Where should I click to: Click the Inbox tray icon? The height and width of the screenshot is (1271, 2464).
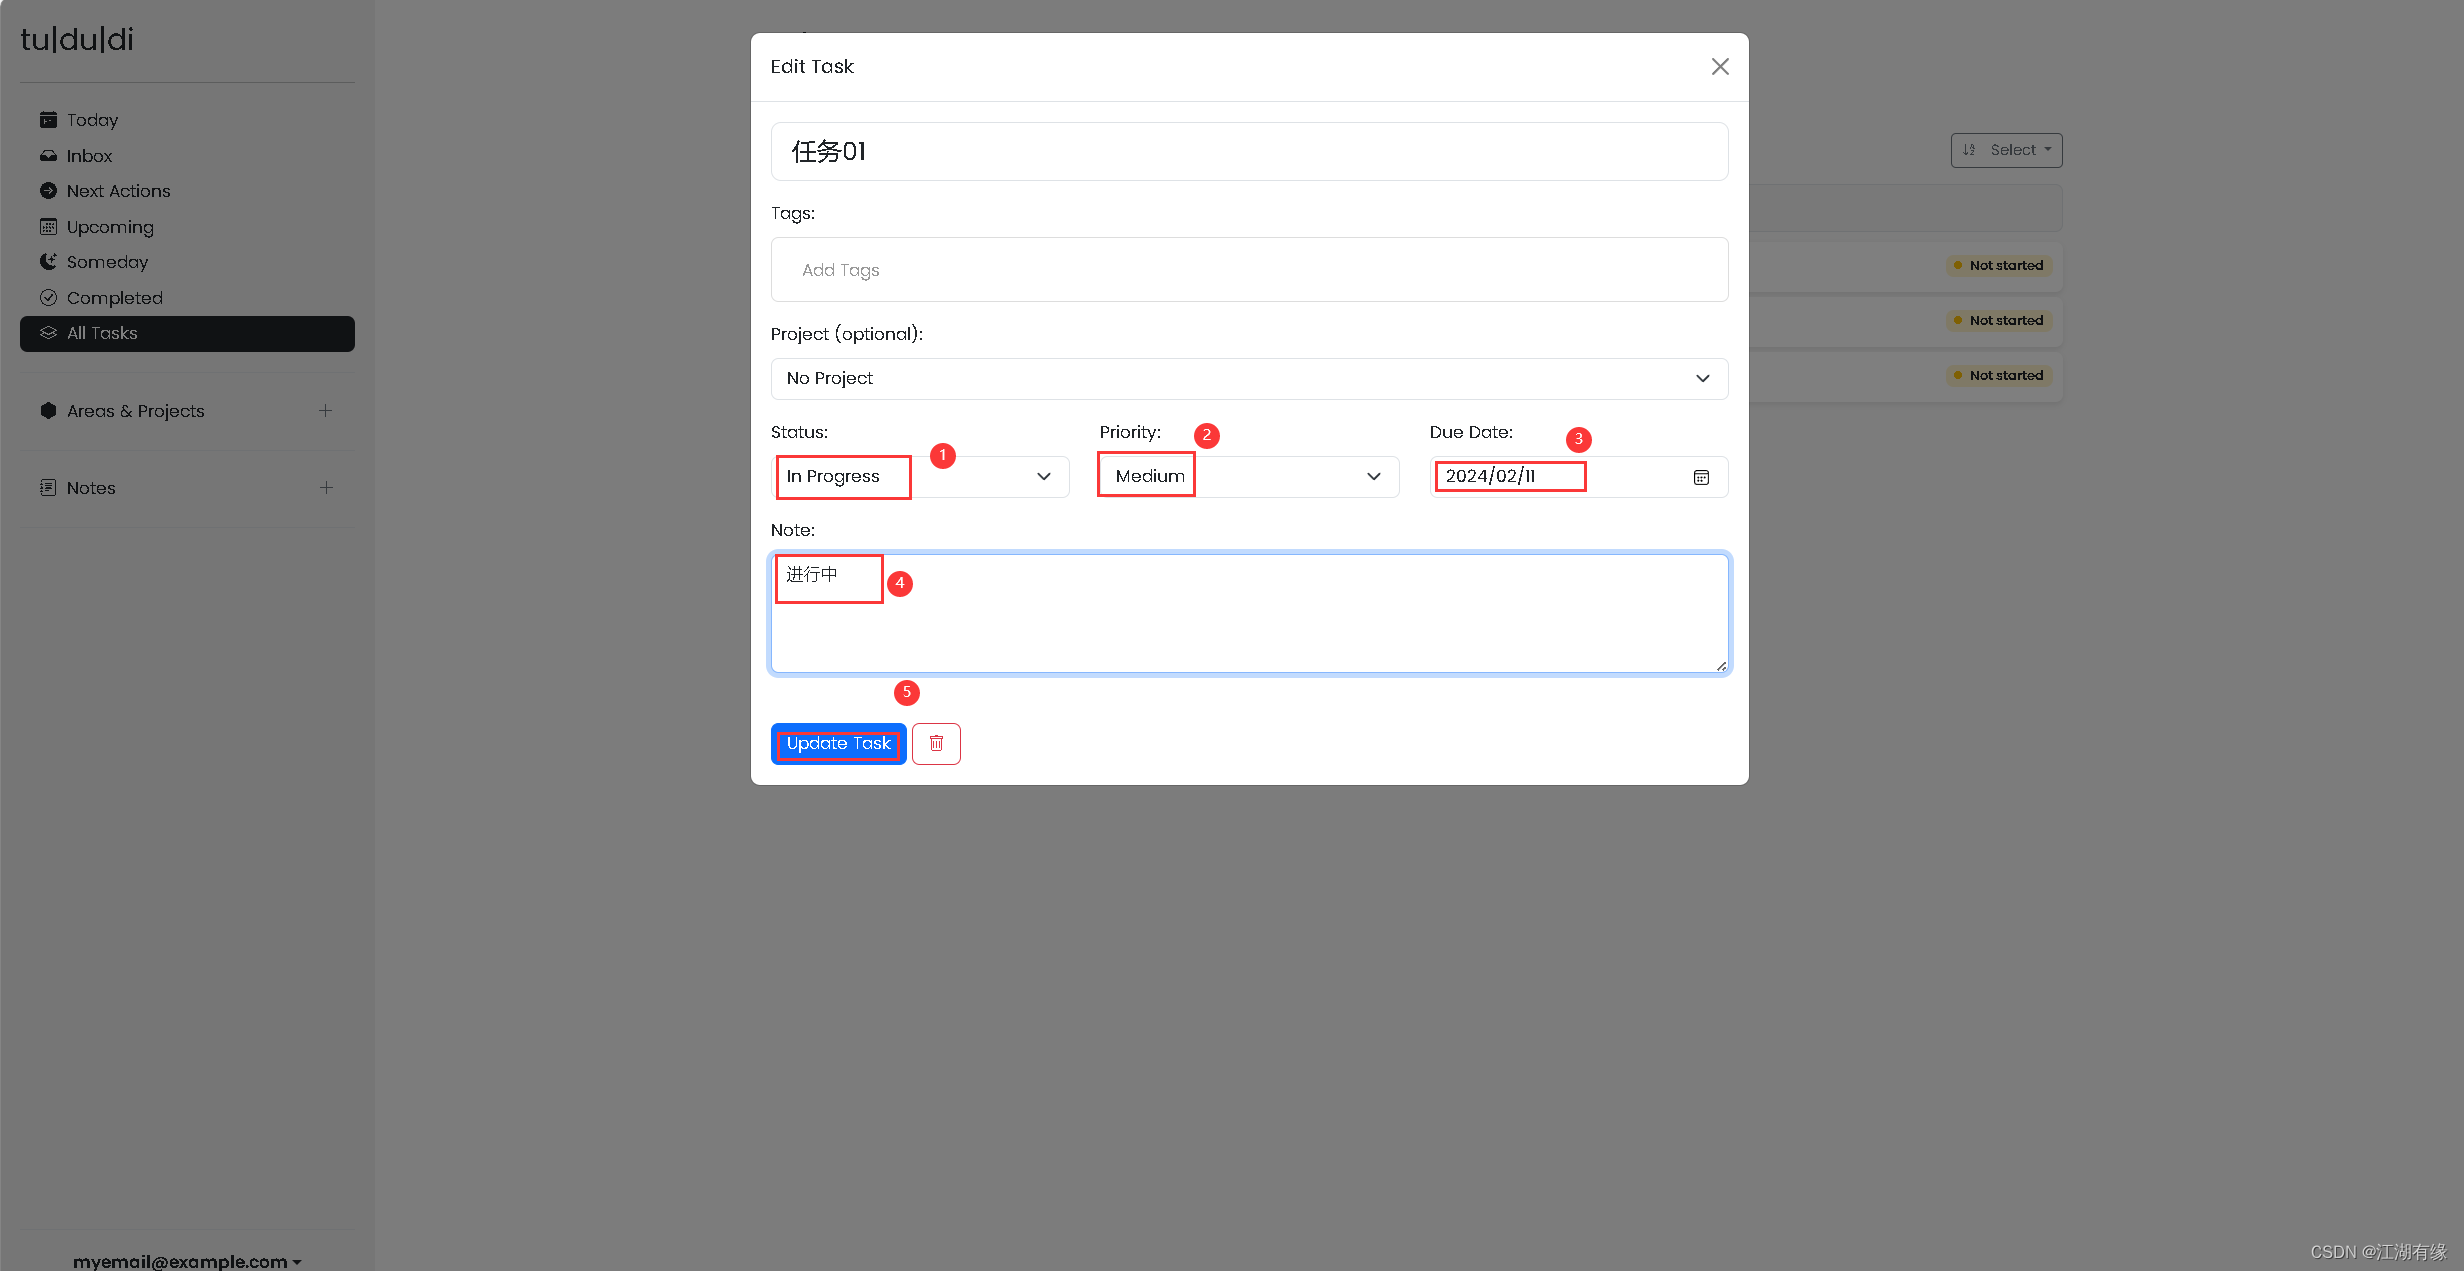[48, 156]
